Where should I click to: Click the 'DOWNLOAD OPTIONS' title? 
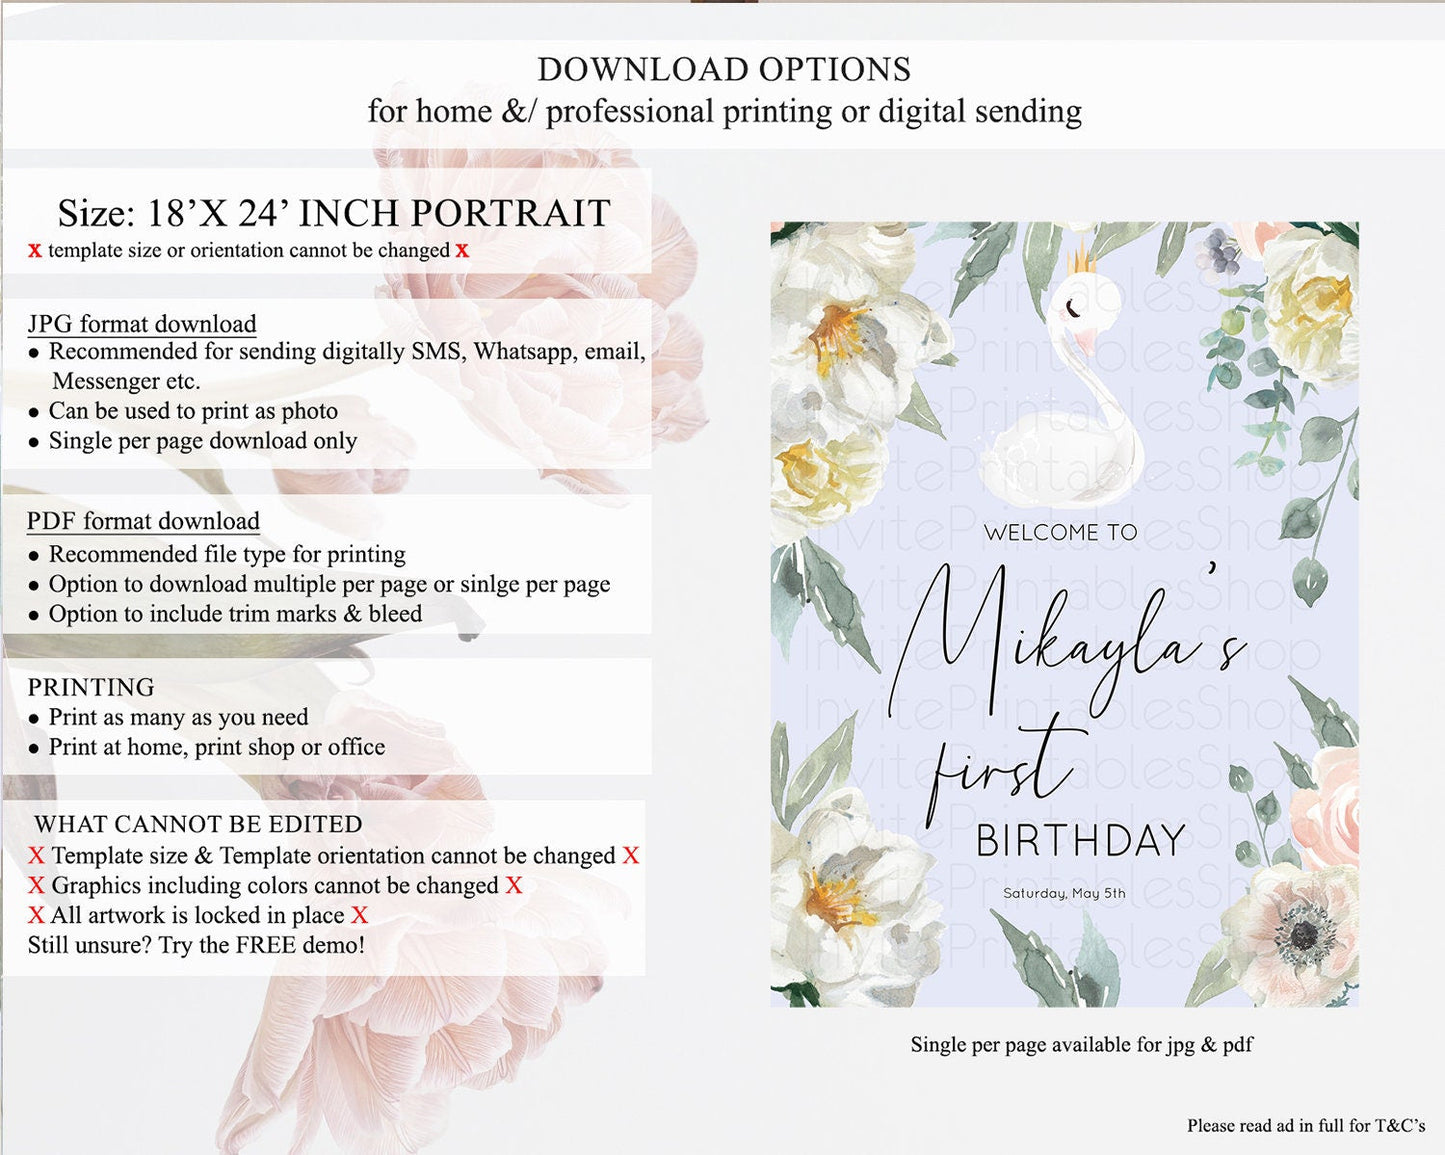click(724, 69)
